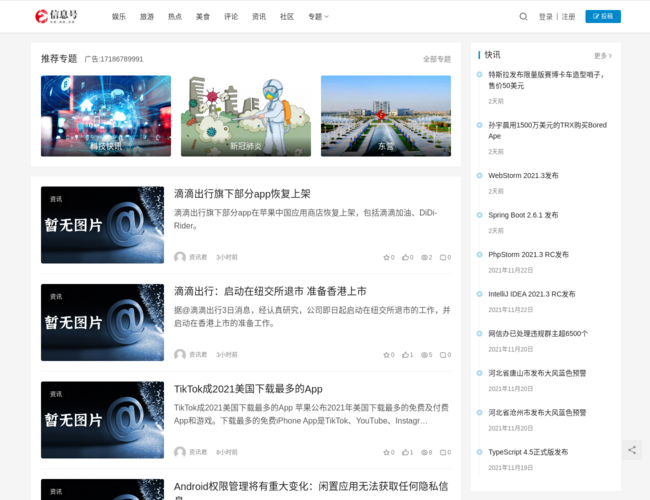The height and width of the screenshot is (500, 650).
Task: Click the blue 投稿 button
Action: (603, 16)
